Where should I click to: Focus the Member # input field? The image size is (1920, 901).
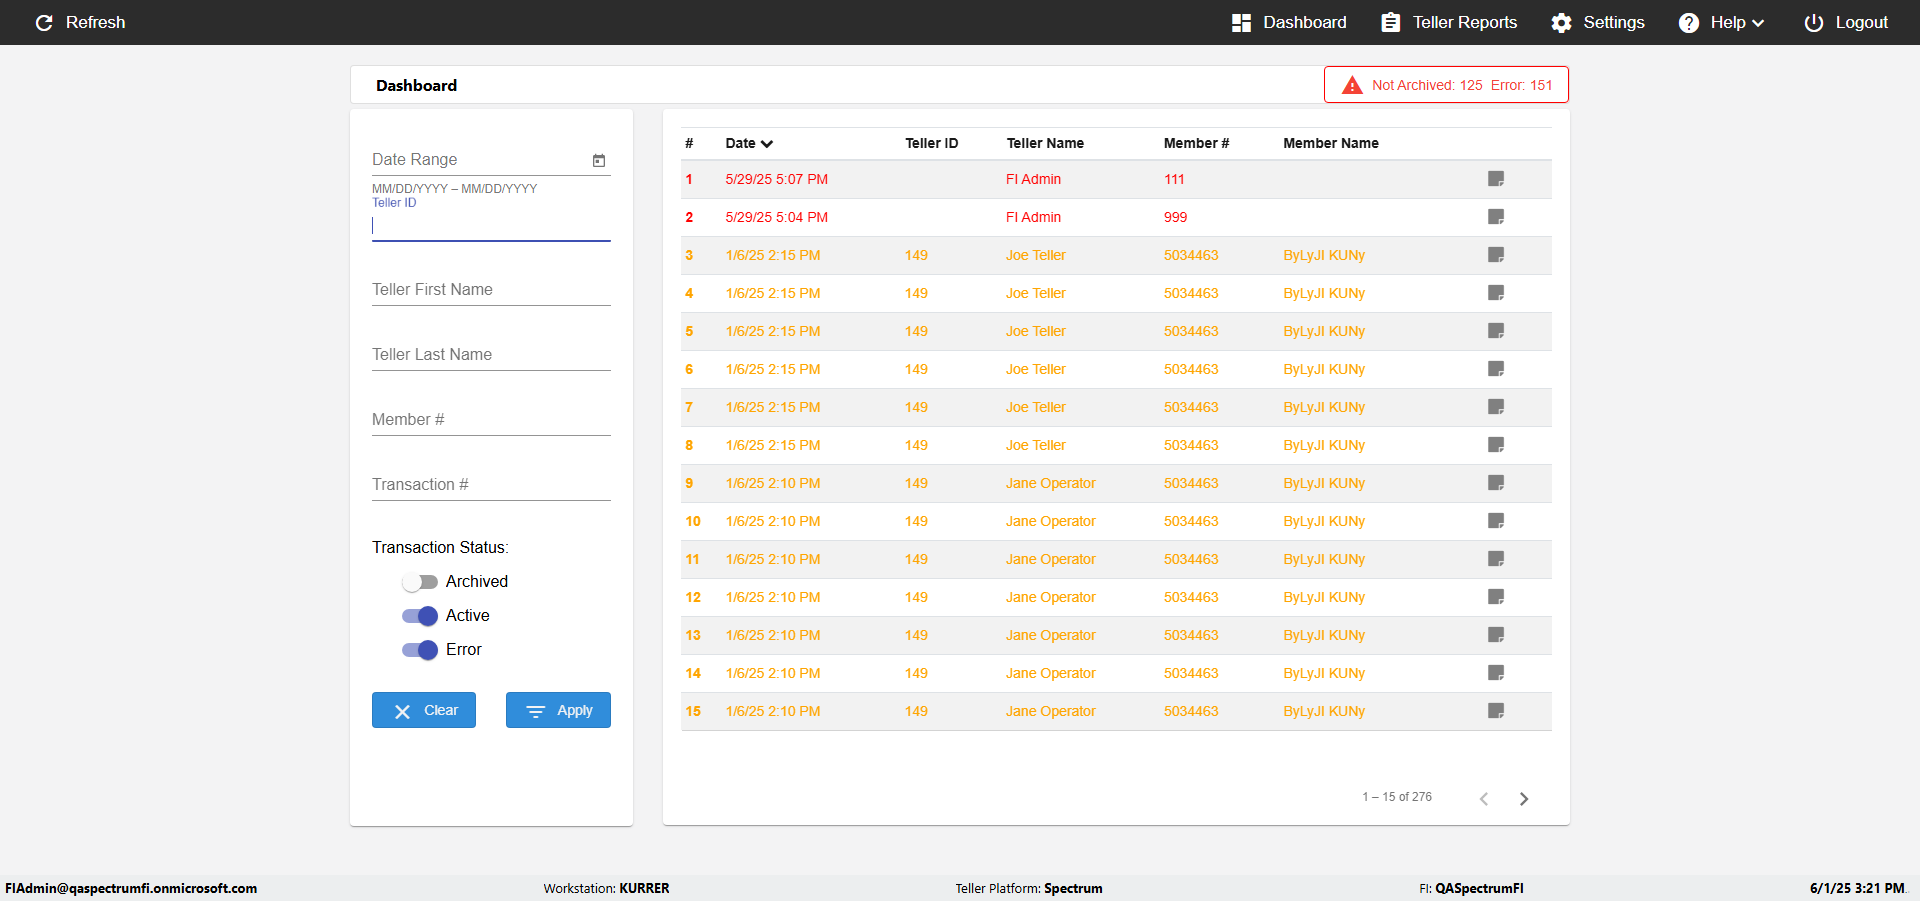tap(491, 420)
